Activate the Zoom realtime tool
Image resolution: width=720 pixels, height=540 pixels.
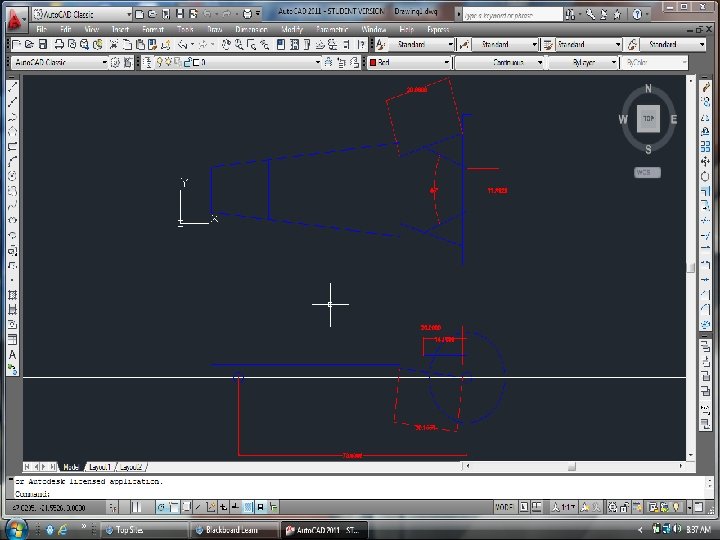[x=239, y=45]
